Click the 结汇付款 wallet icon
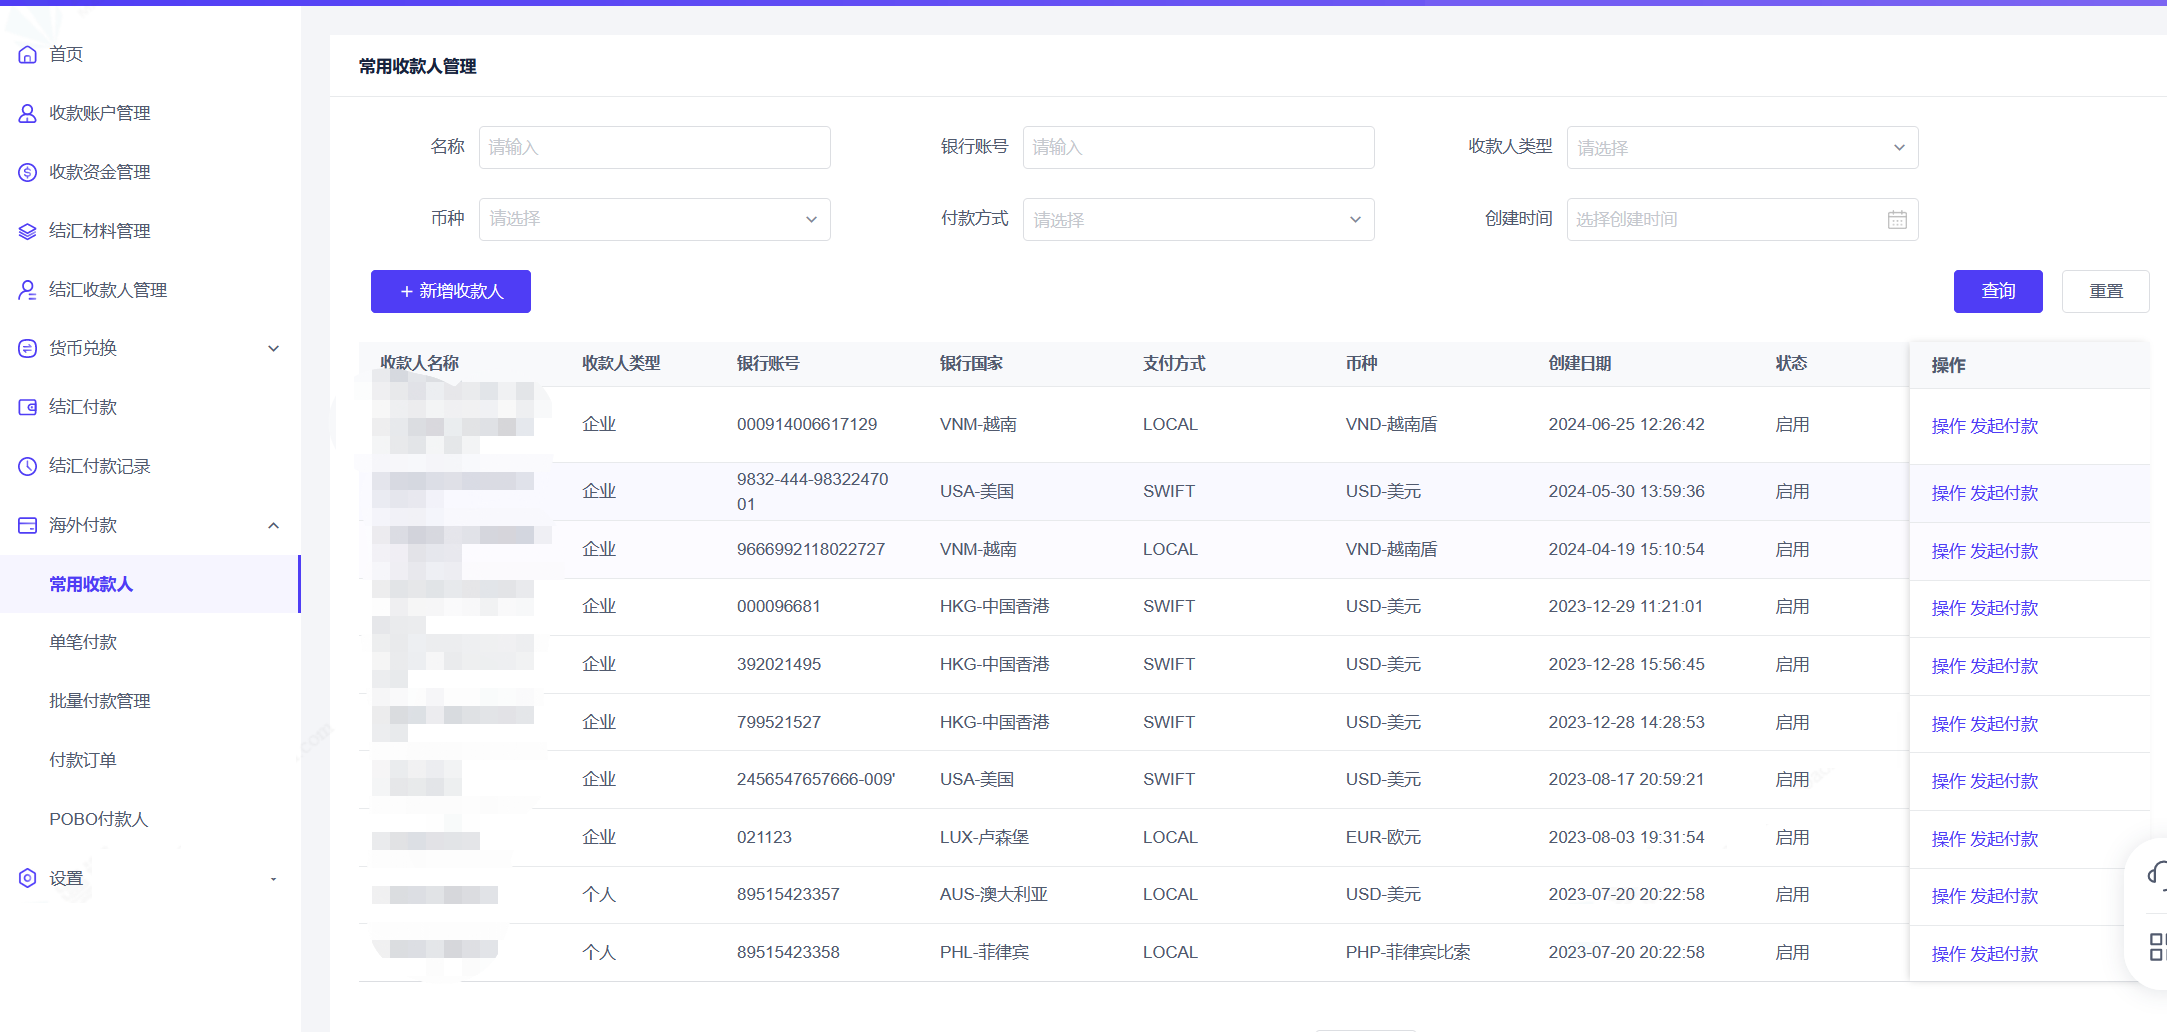2167x1032 pixels. [28, 407]
